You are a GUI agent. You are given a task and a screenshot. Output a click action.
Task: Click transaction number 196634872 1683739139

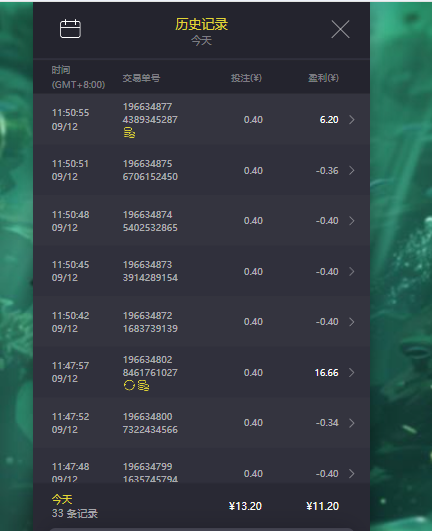[x=150, y=322]
